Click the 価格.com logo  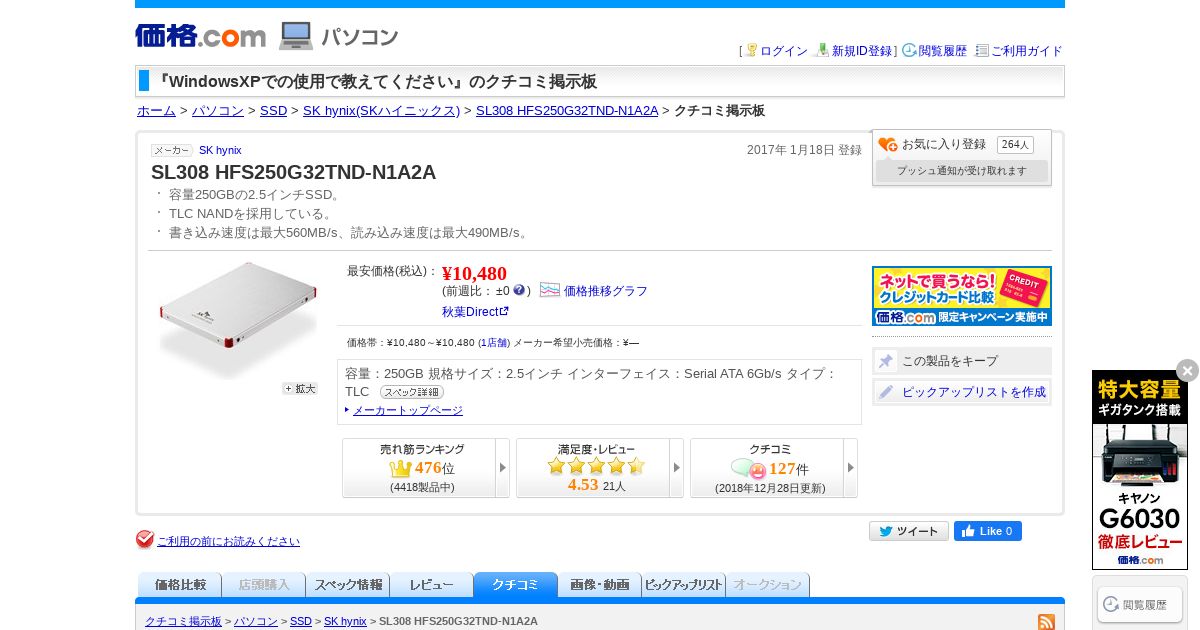(201, 36)
